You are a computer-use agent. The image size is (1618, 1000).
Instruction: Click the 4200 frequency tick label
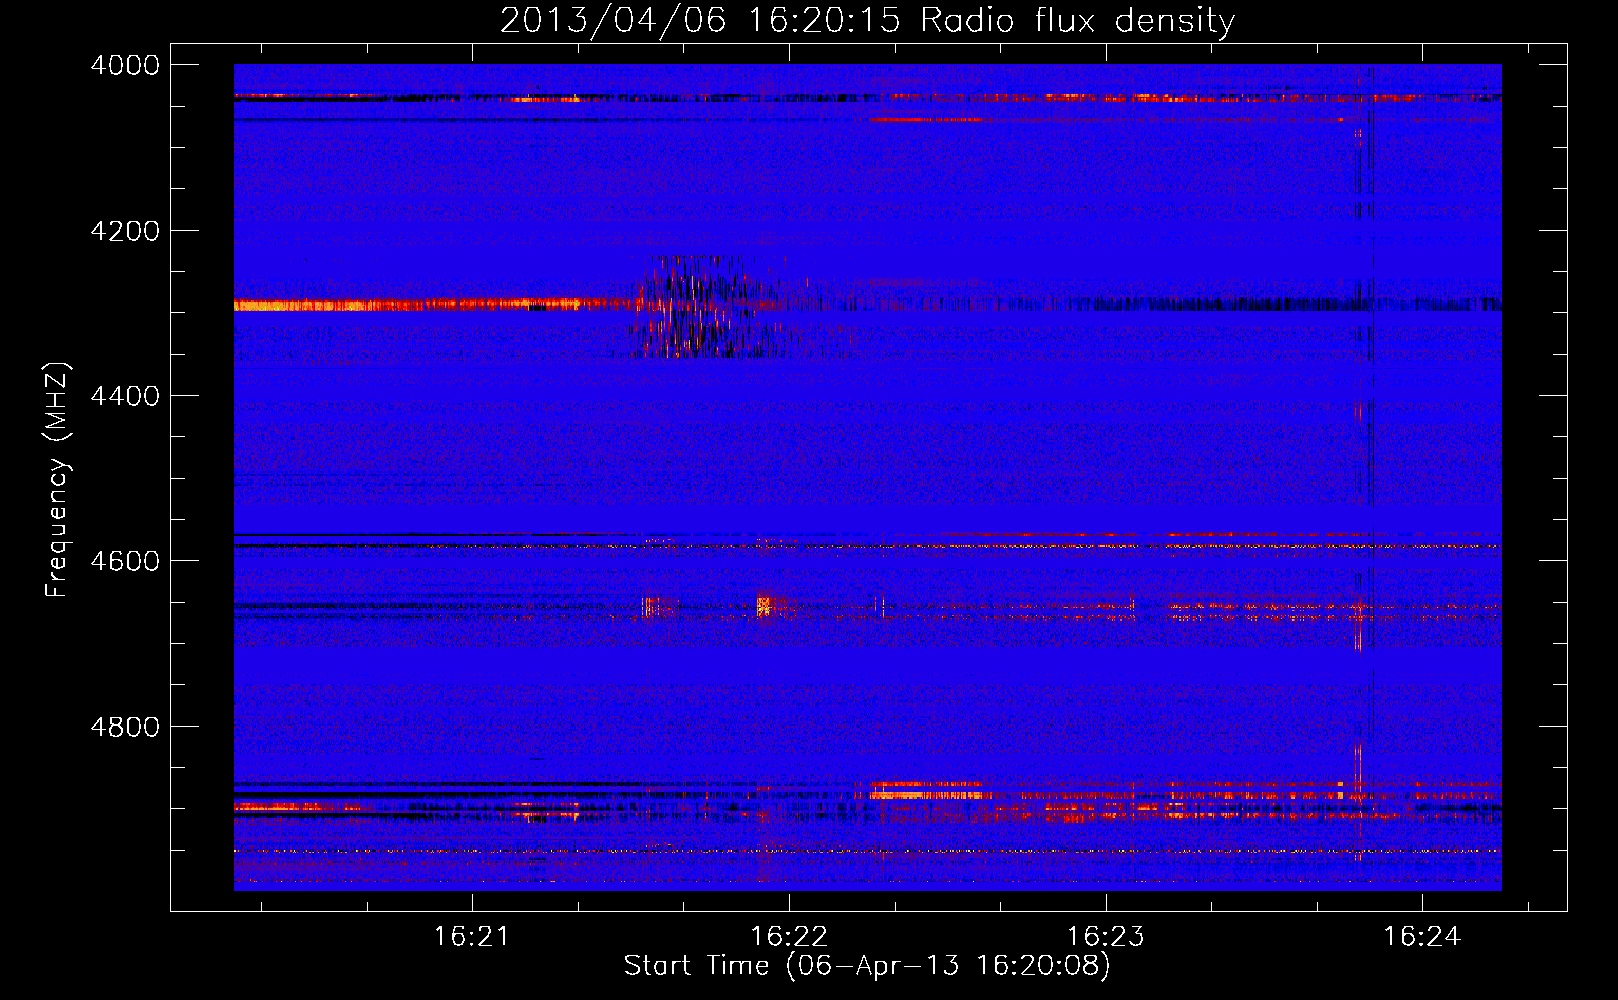click(x=125, y=231)
